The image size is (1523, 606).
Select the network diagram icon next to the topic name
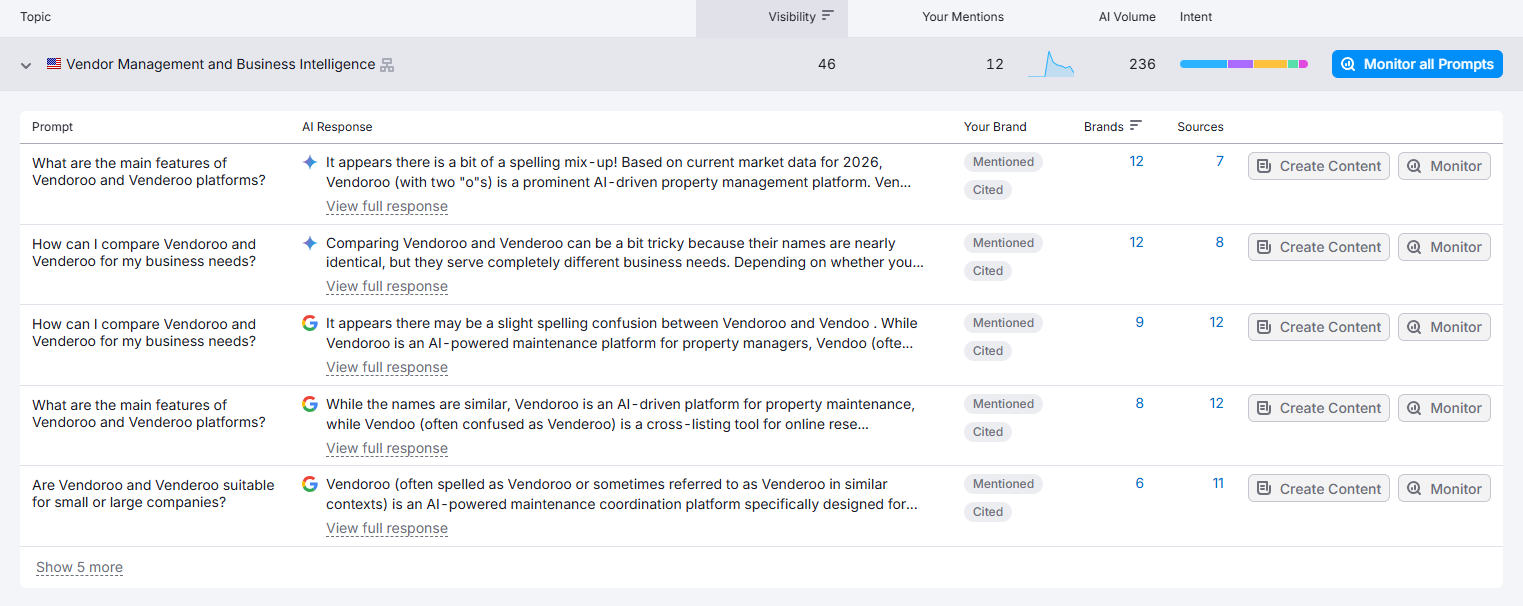click(385, 63)
